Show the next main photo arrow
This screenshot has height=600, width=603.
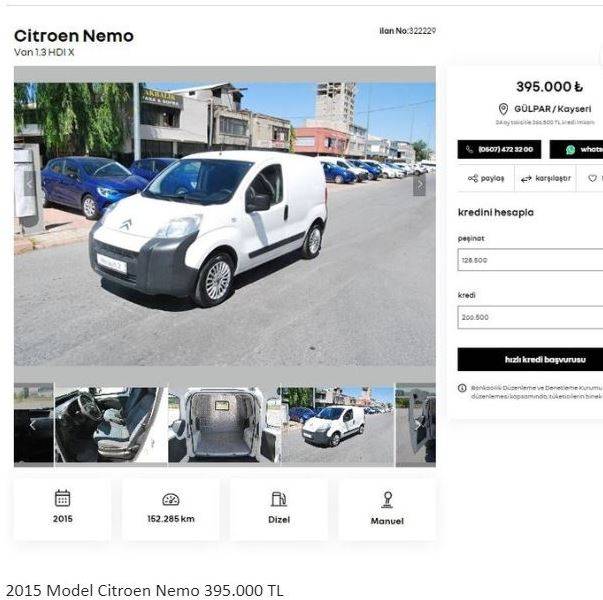coord(420,185)
